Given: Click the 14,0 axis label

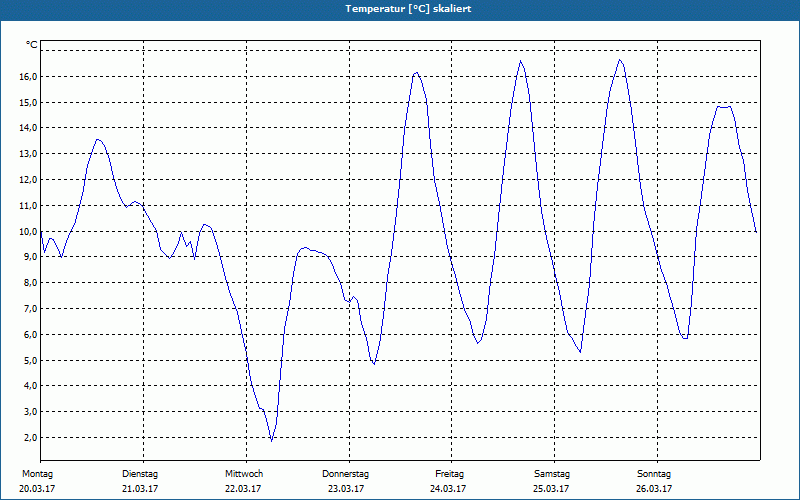Looking at the screenshot, I should (x=28, y=128).
